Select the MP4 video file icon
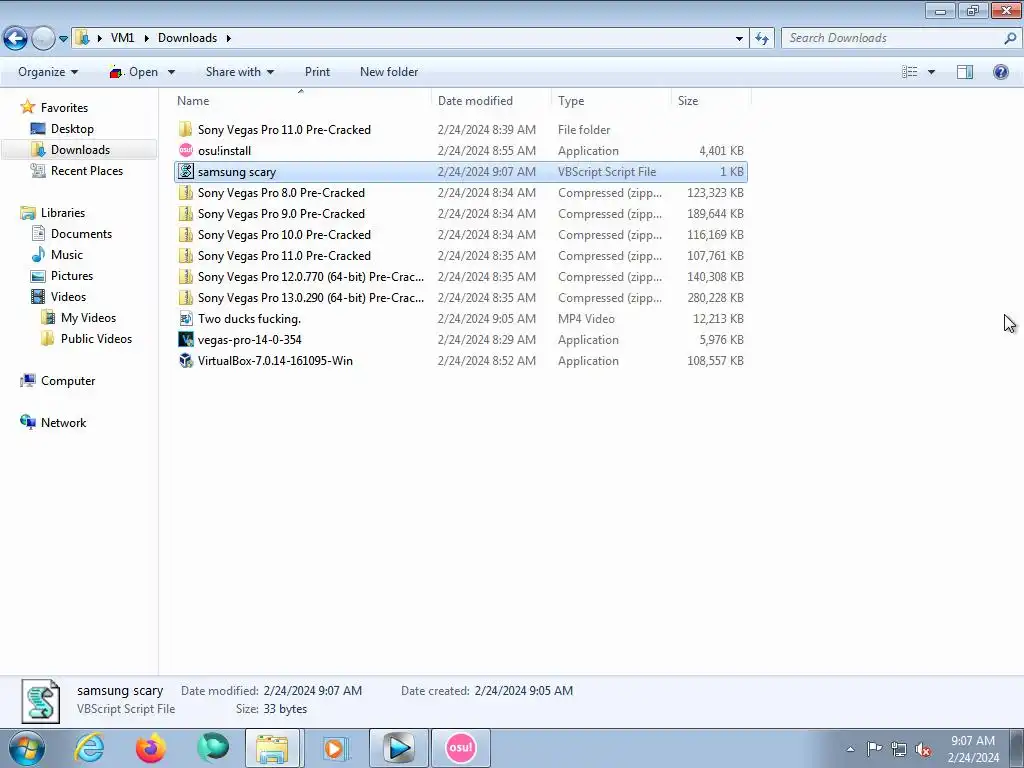 pos(186,319)
